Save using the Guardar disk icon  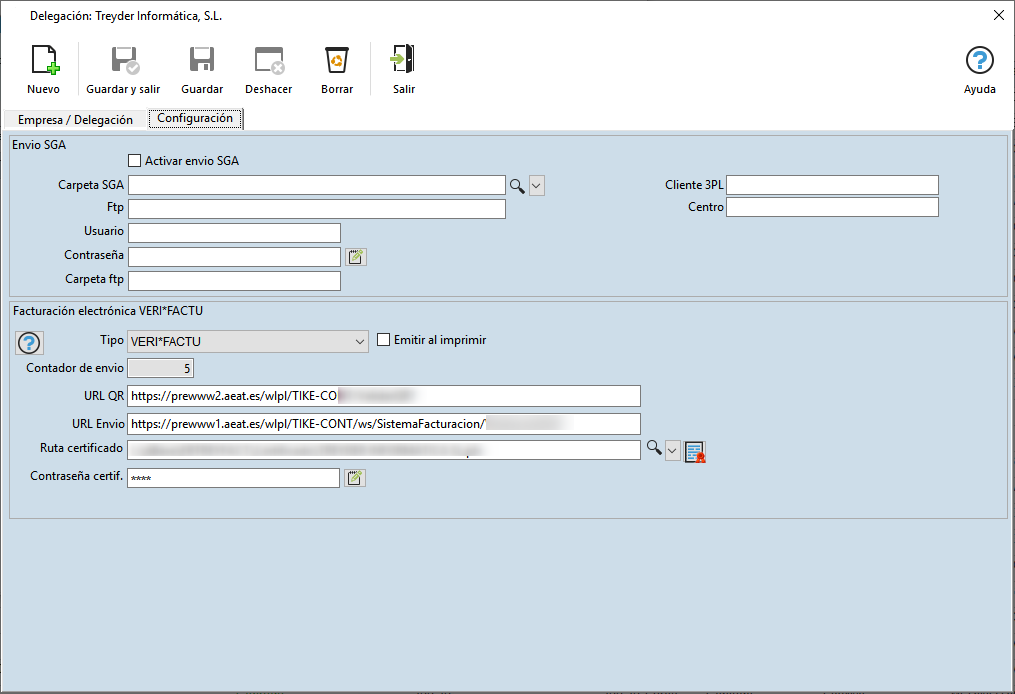[x=202, y=60]
